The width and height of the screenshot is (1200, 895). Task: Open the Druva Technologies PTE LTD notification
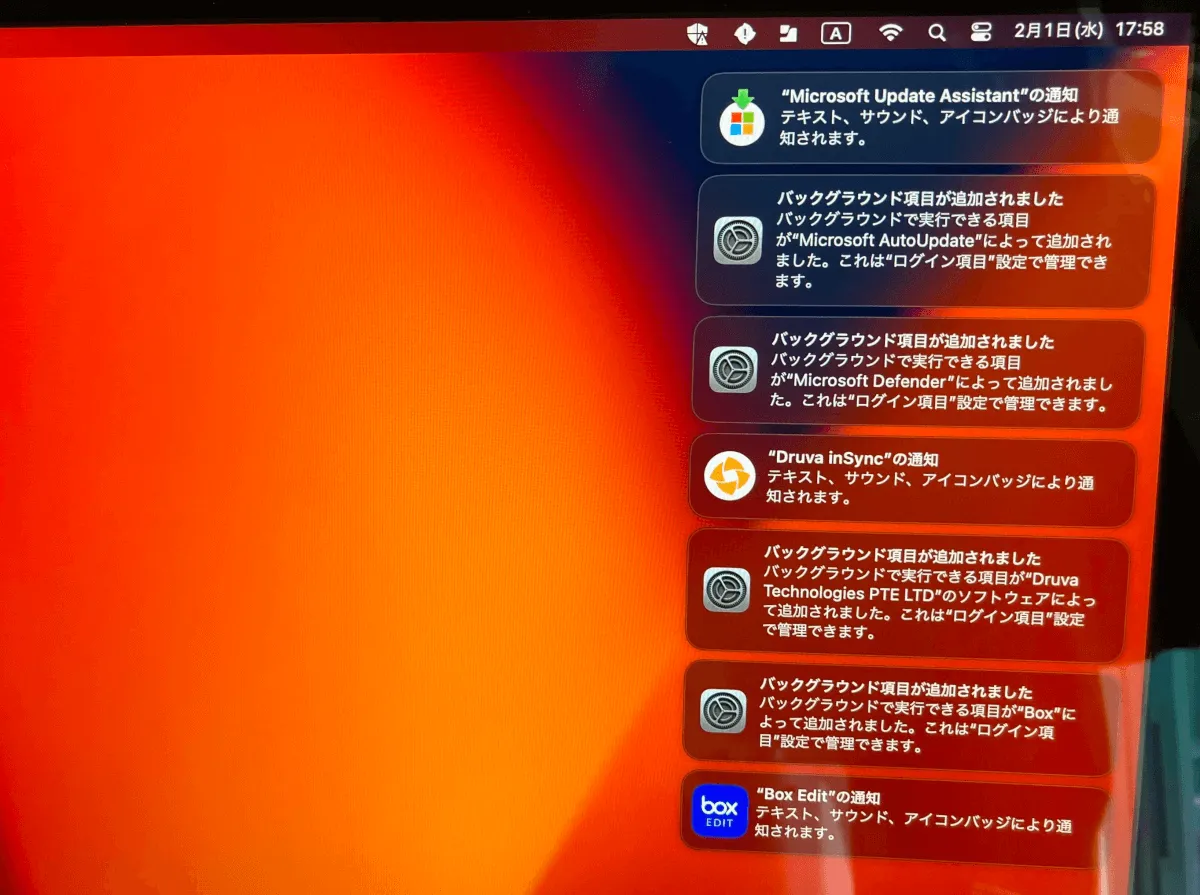coord(907,593)
